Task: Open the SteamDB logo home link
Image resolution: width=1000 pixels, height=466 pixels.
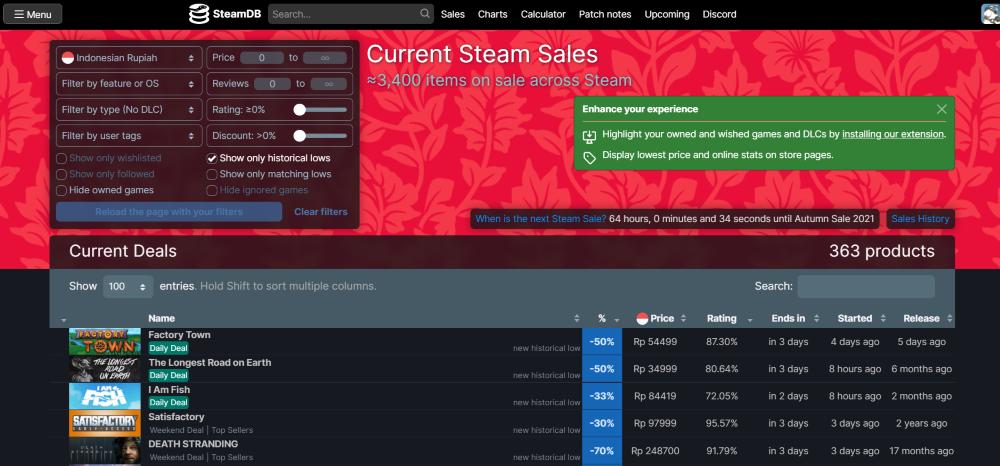Action: coord(224,14)
